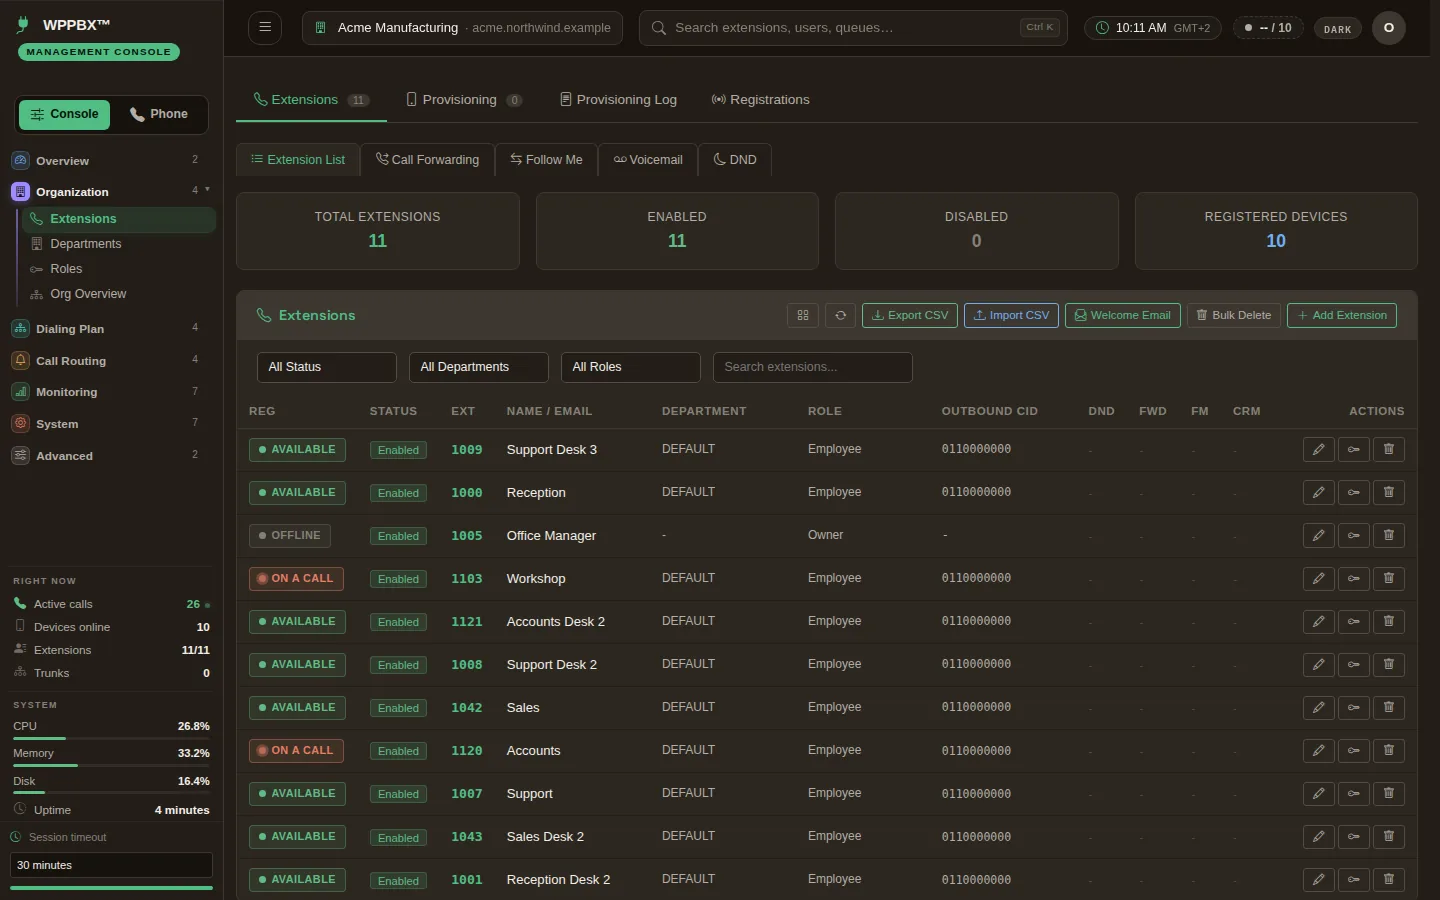The image size is (1440, 900).
Task: Toggle the DARK theme switch
Action: [x=1338, y=29]
